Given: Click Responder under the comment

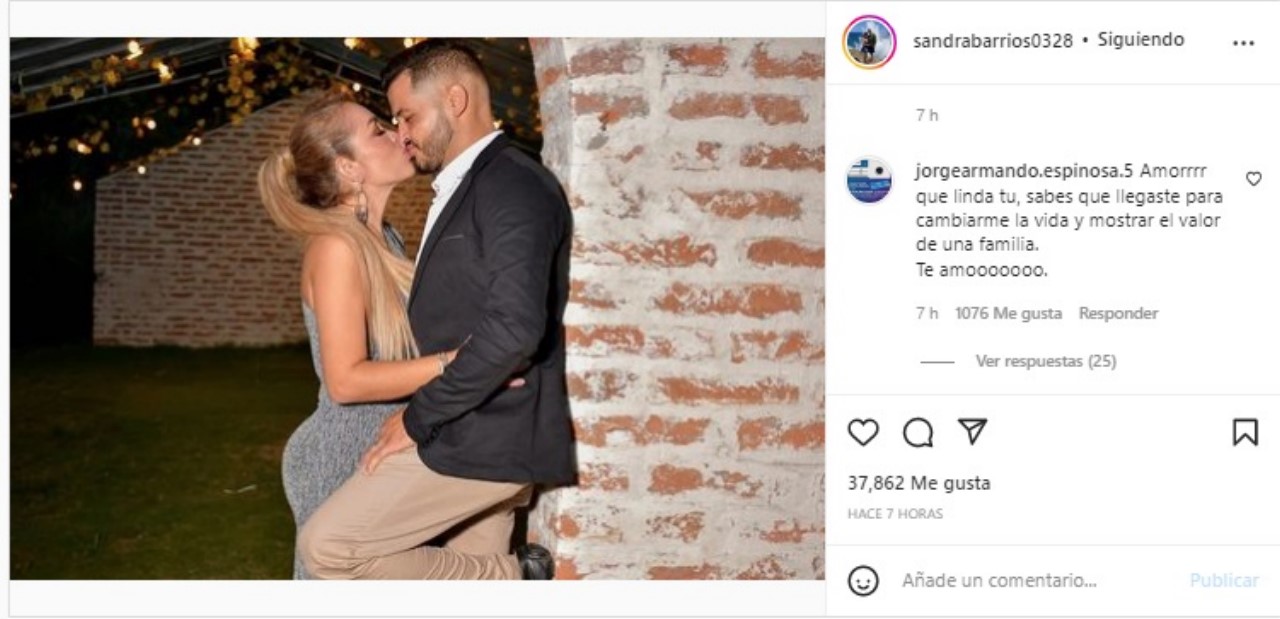Looking at the screenshot, I should tap(1118, 313).
